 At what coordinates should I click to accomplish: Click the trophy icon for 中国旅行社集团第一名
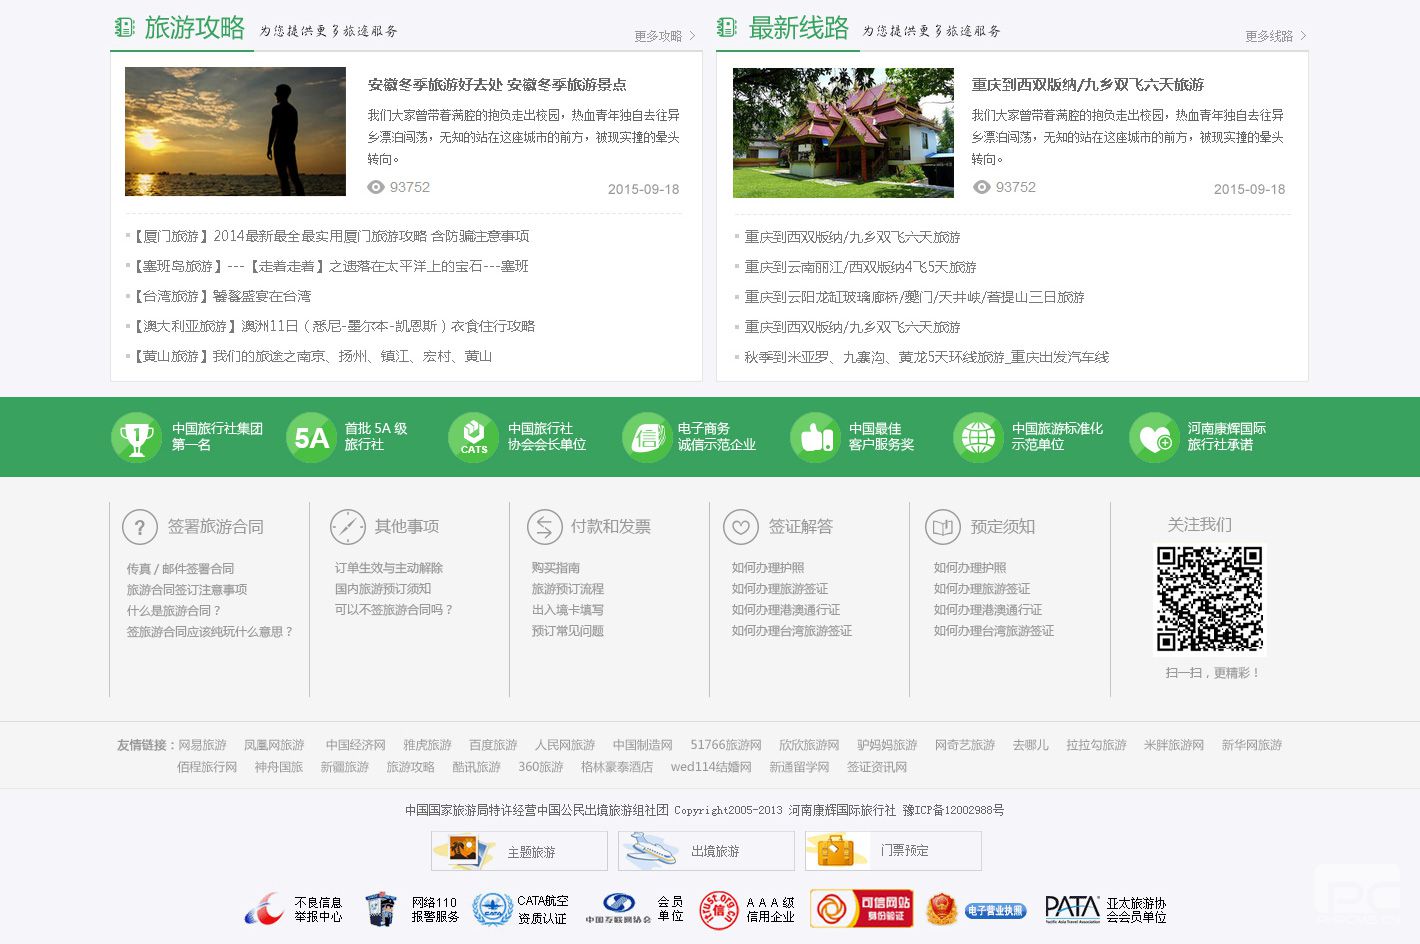136,438
